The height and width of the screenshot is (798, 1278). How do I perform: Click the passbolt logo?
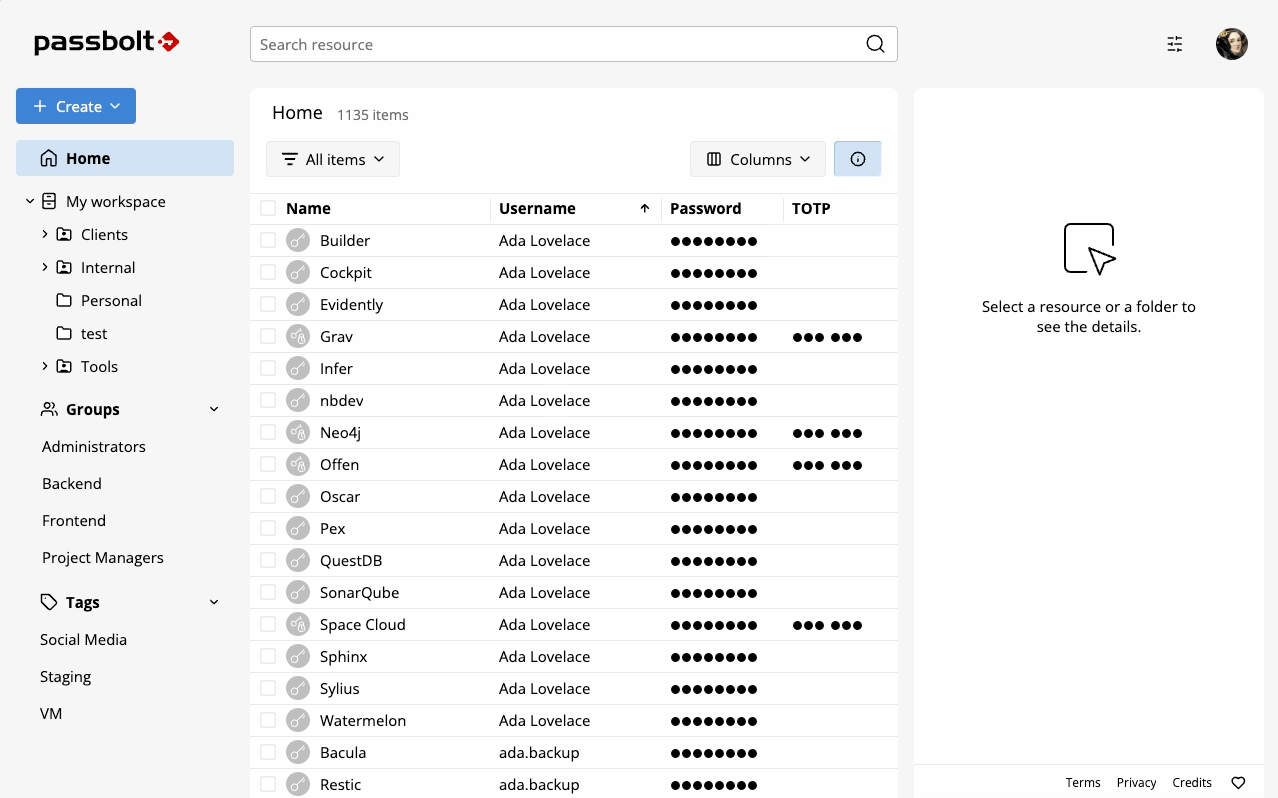click(x=107, y=42)
